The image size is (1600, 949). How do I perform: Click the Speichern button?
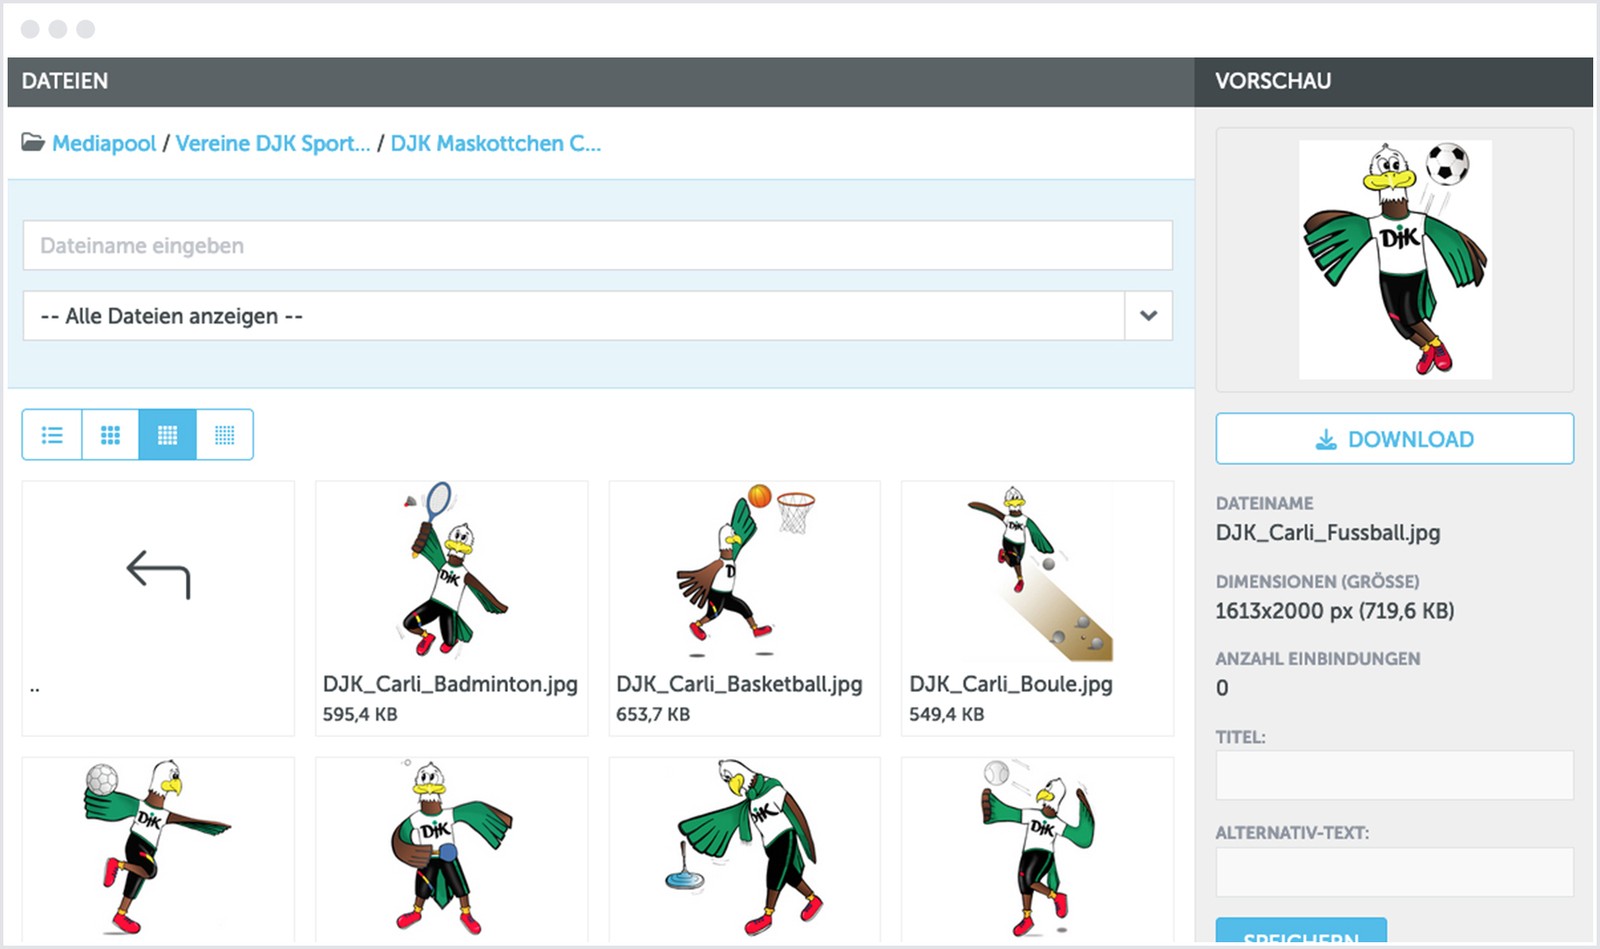coord(1300,933)
